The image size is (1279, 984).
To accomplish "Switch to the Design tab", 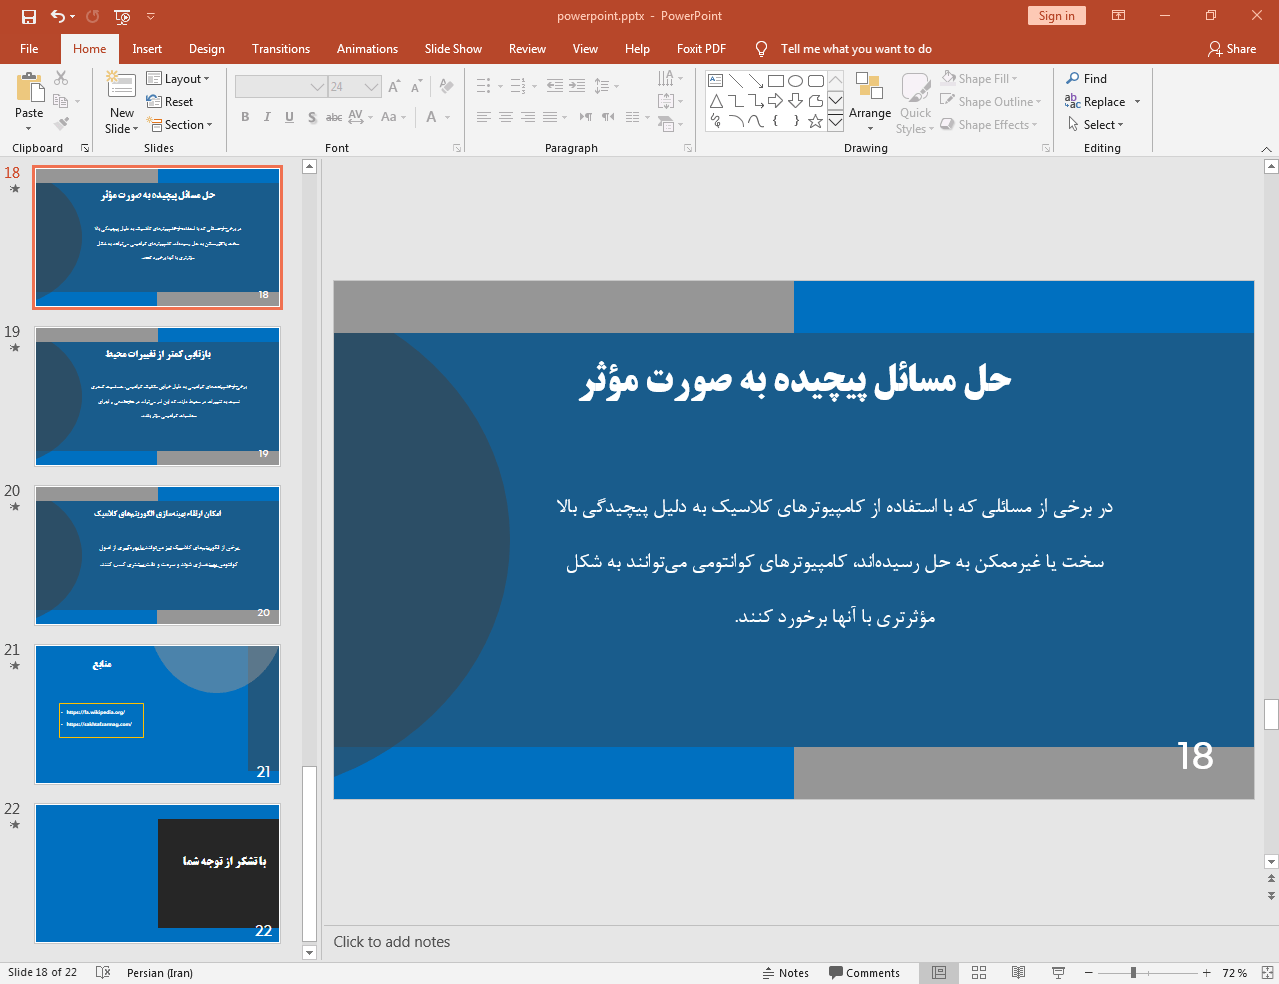I will 207,48.
